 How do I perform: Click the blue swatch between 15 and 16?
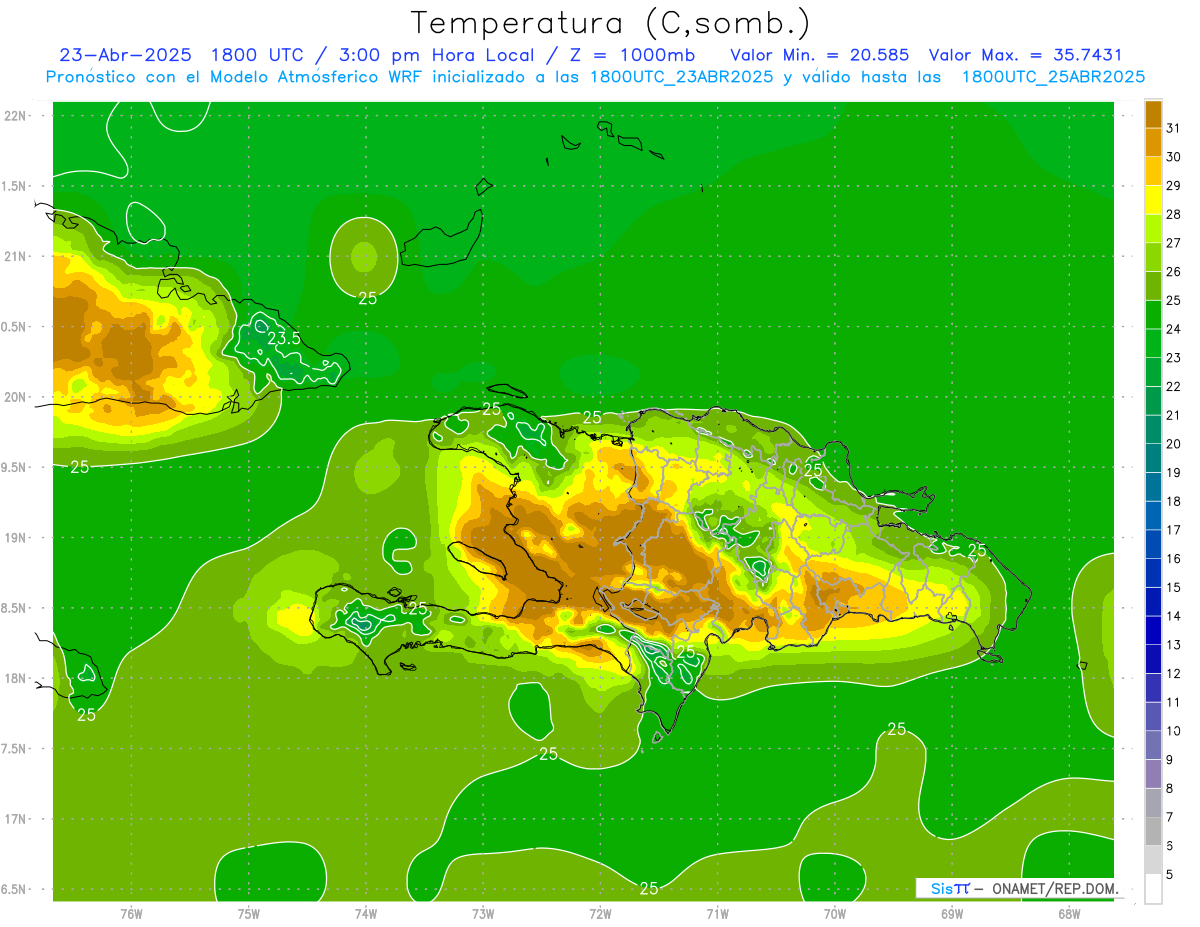[1153, 573]
